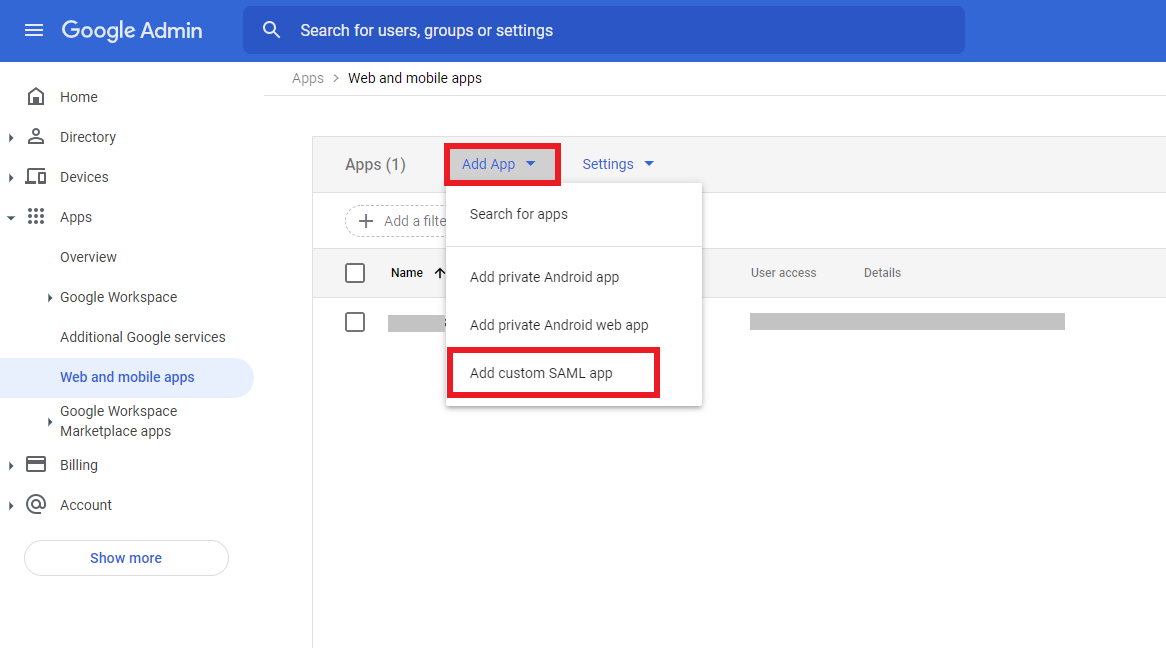
Task: Expand the Directory sidebar section
Action: (x=10, y=137)
